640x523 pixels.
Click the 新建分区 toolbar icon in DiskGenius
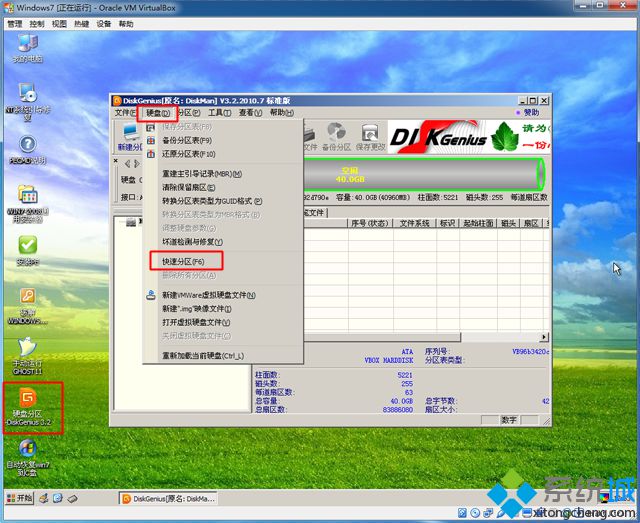(130, 137)
